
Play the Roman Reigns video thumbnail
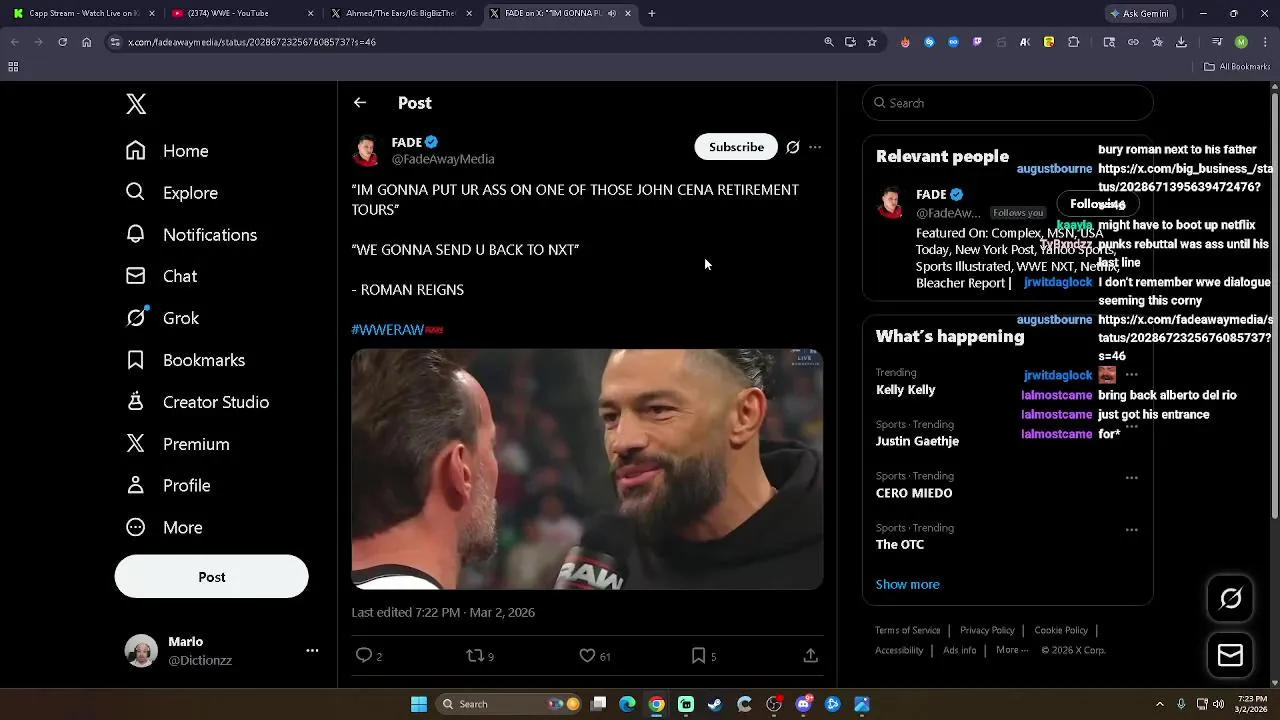tap(587, 469)
